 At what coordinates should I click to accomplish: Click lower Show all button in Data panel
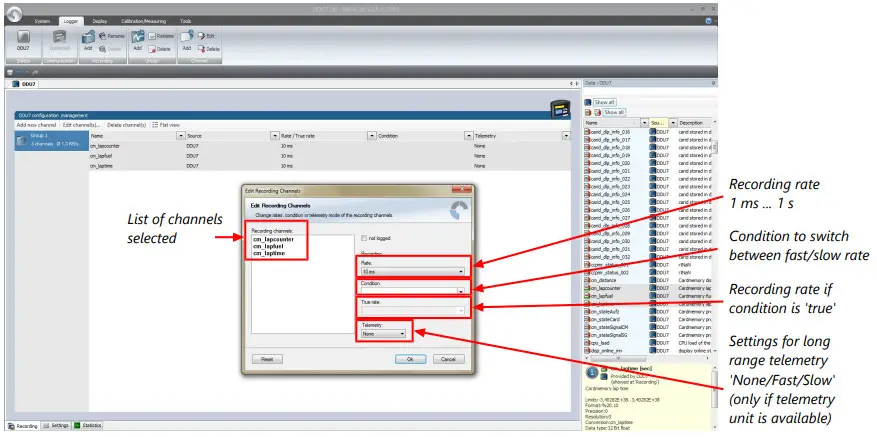(x=614, y=112)
